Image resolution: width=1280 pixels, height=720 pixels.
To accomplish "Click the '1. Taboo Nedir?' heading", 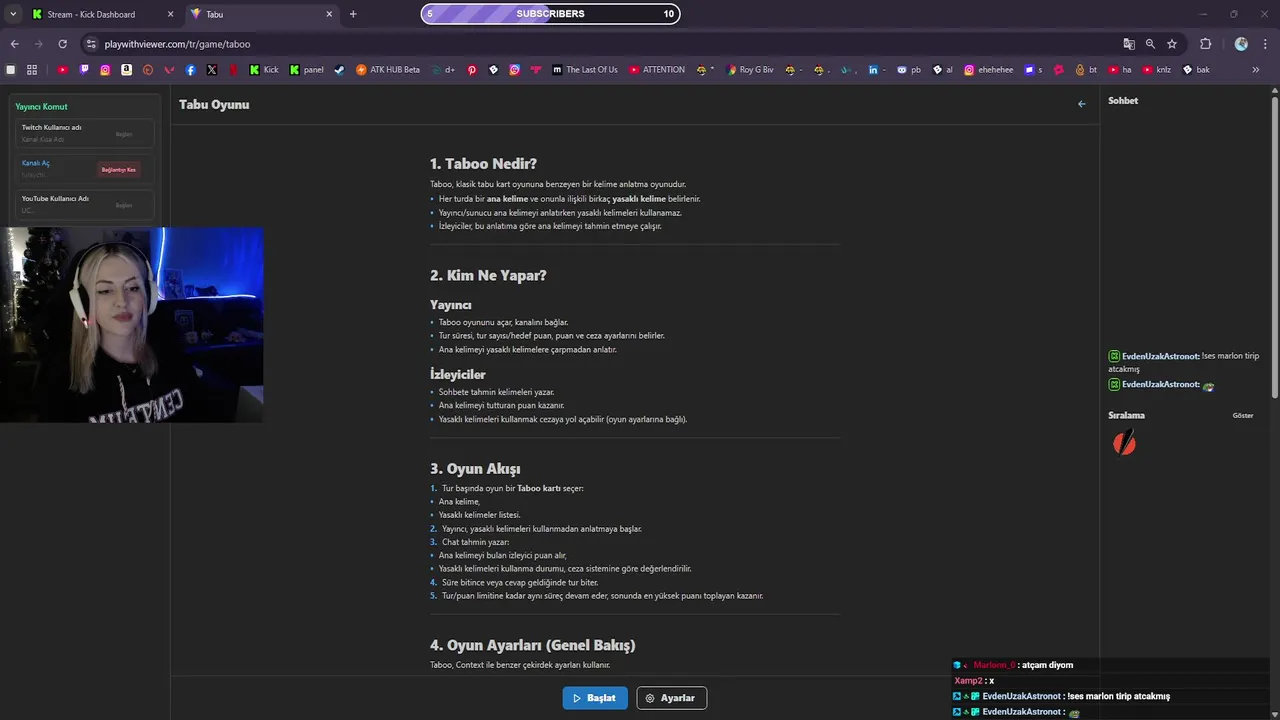I will (x=483, y=164).
